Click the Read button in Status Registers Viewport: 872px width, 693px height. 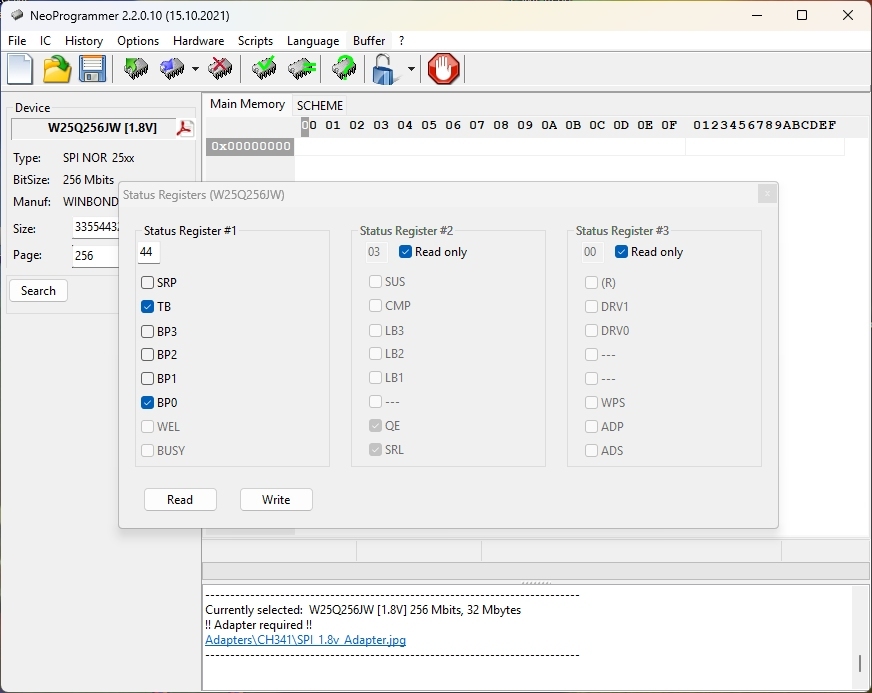coord(180,499)
